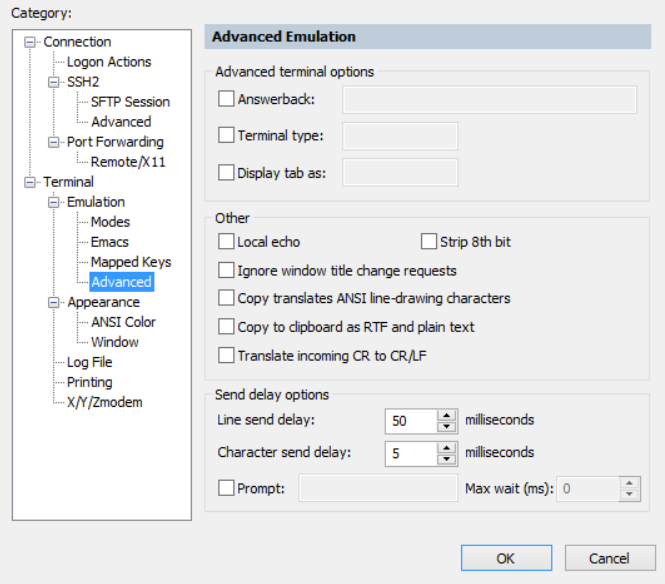The width and height of the screenshot is (665, 584).
Task: Toggle Local echo option
Action: (x=226, y=241)
